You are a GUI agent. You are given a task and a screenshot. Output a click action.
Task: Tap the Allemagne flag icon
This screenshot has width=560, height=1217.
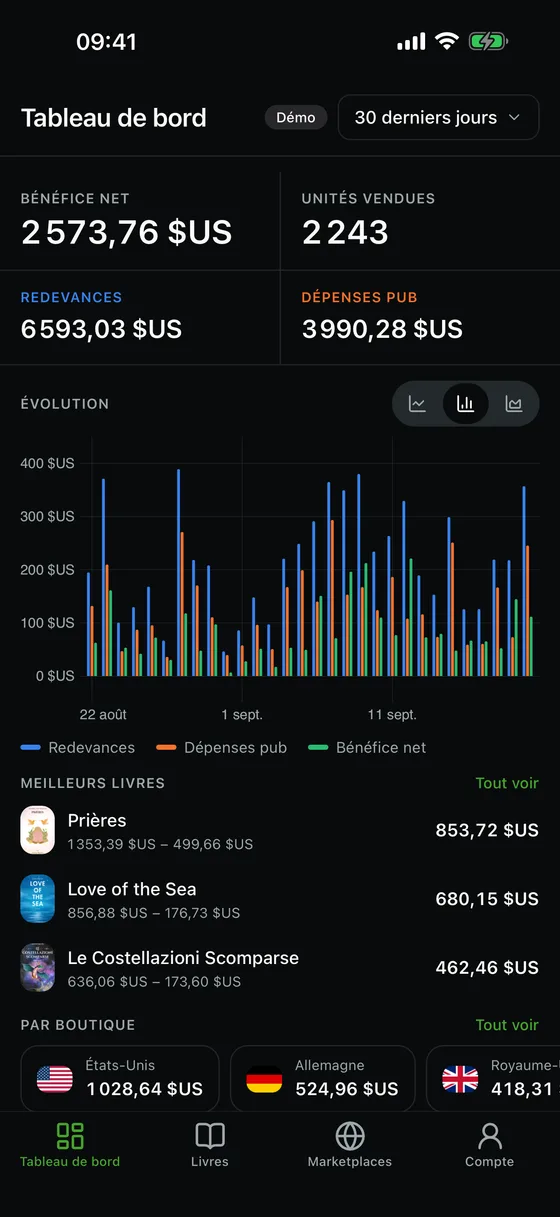click(x=264, y=1079)
